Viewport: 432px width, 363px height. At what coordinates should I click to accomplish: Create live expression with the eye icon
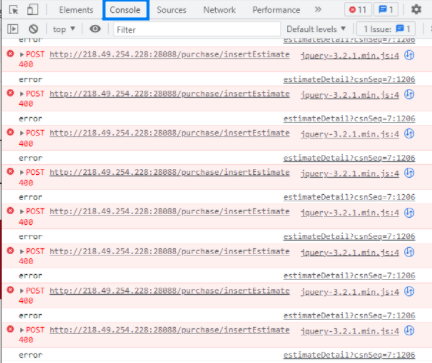click(95, 29)
